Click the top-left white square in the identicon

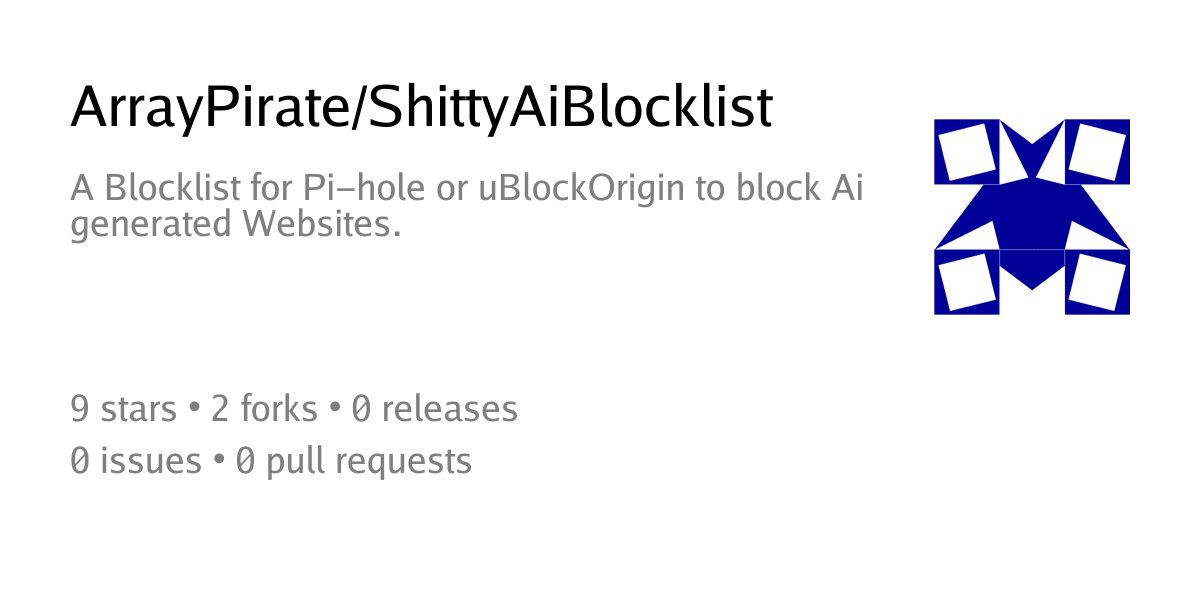click(967, 151)
